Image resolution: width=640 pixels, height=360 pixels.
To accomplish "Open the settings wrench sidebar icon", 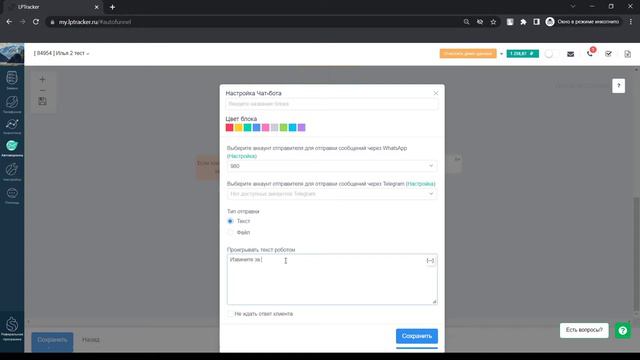I will (12, 169).
